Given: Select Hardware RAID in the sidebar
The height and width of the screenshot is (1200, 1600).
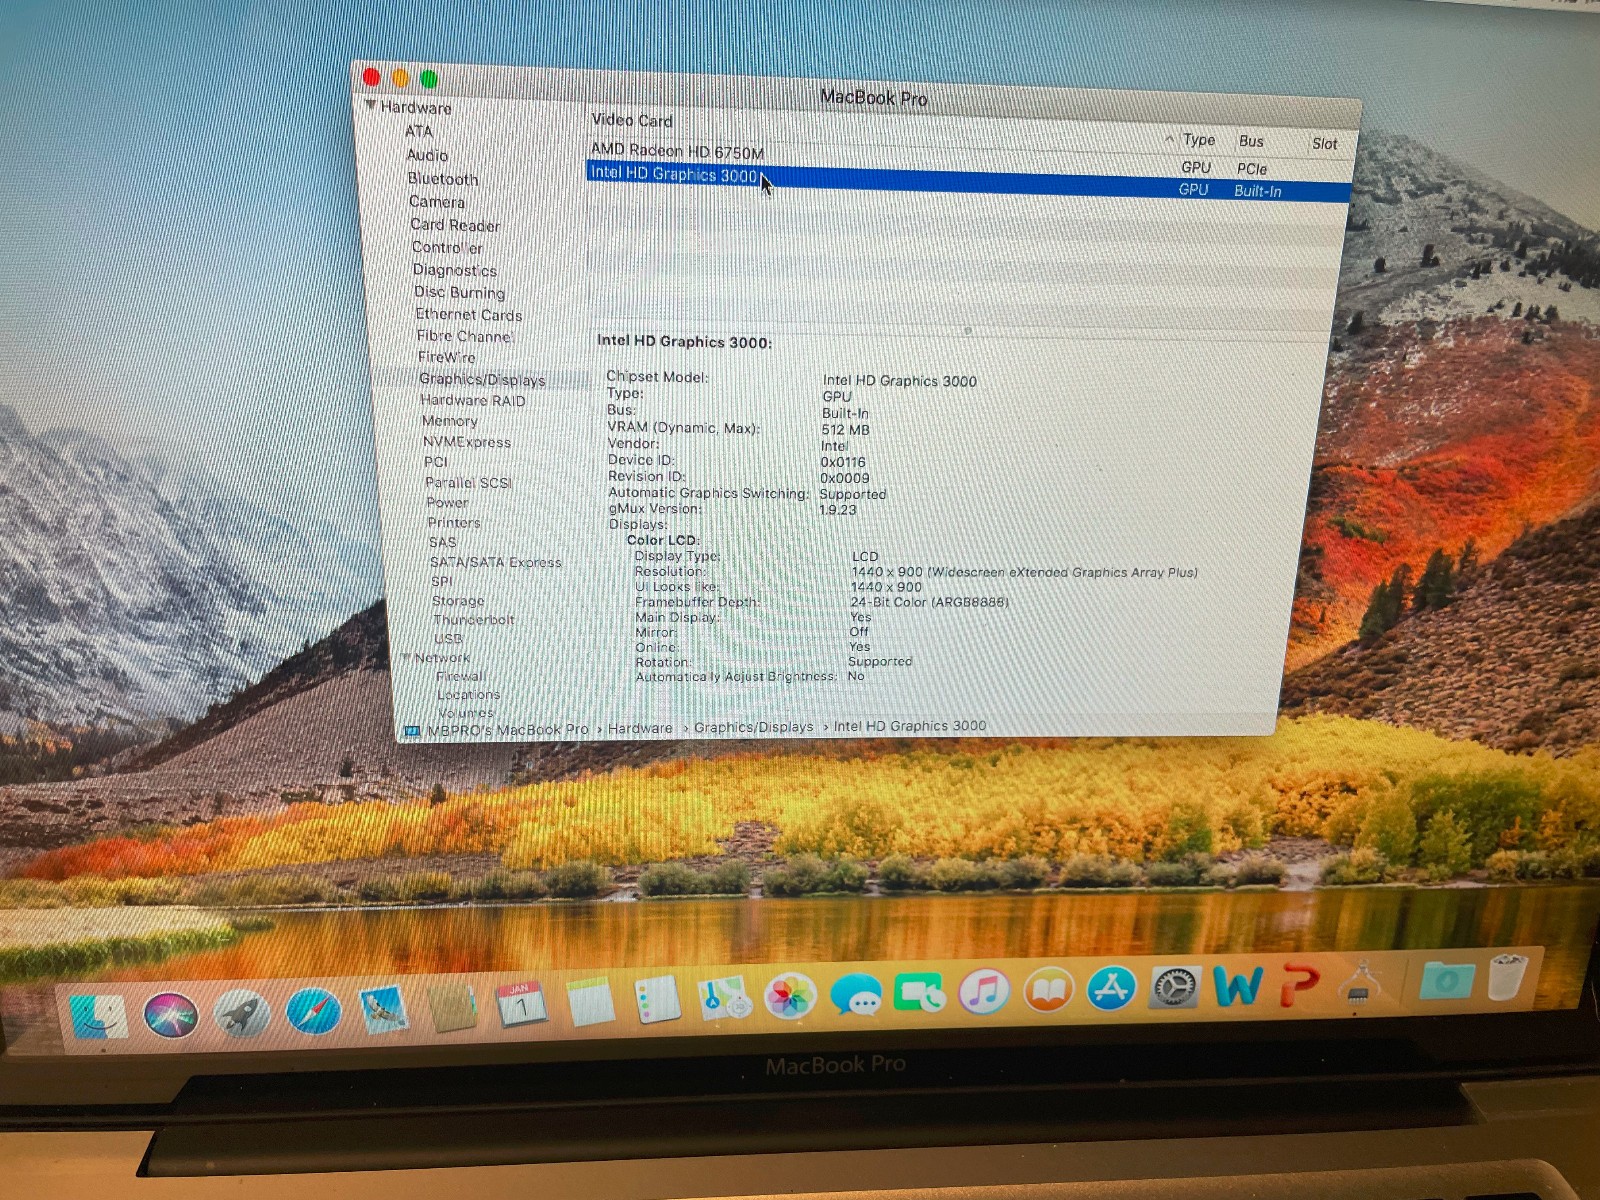Looking at the screenshot, I should click(473, 400).
